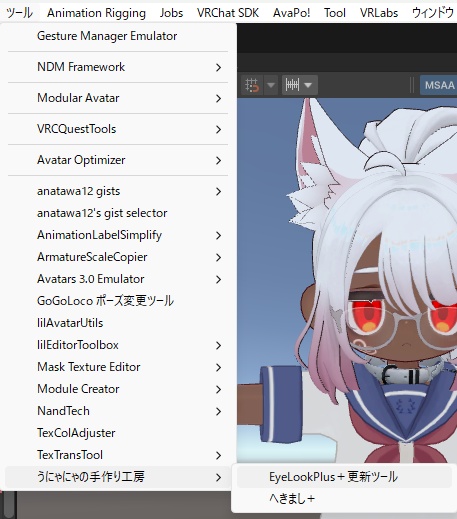Open the VRLabs menu
This screenshot has height=519, width=457.
(x=379, y=13)
